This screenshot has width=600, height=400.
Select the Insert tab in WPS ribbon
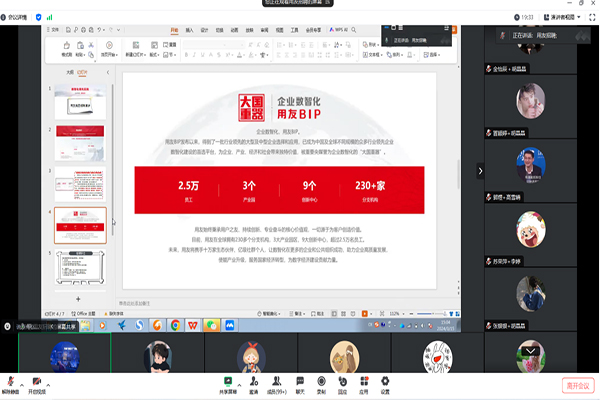point(189,29)
